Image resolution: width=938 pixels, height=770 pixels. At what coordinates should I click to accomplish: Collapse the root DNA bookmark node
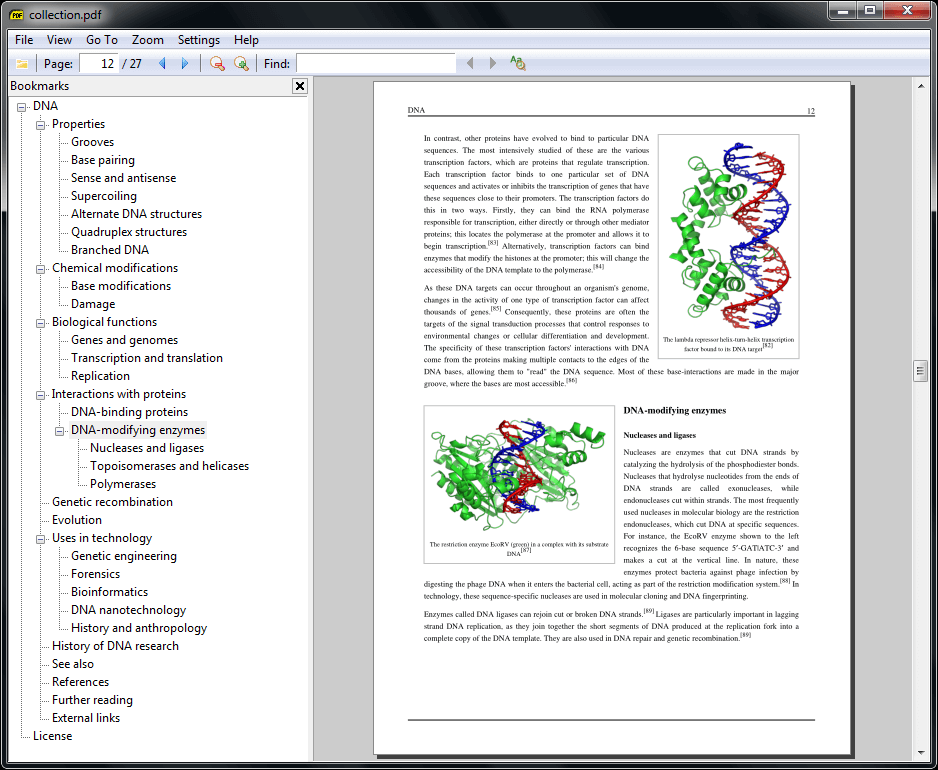pos(22,107)
